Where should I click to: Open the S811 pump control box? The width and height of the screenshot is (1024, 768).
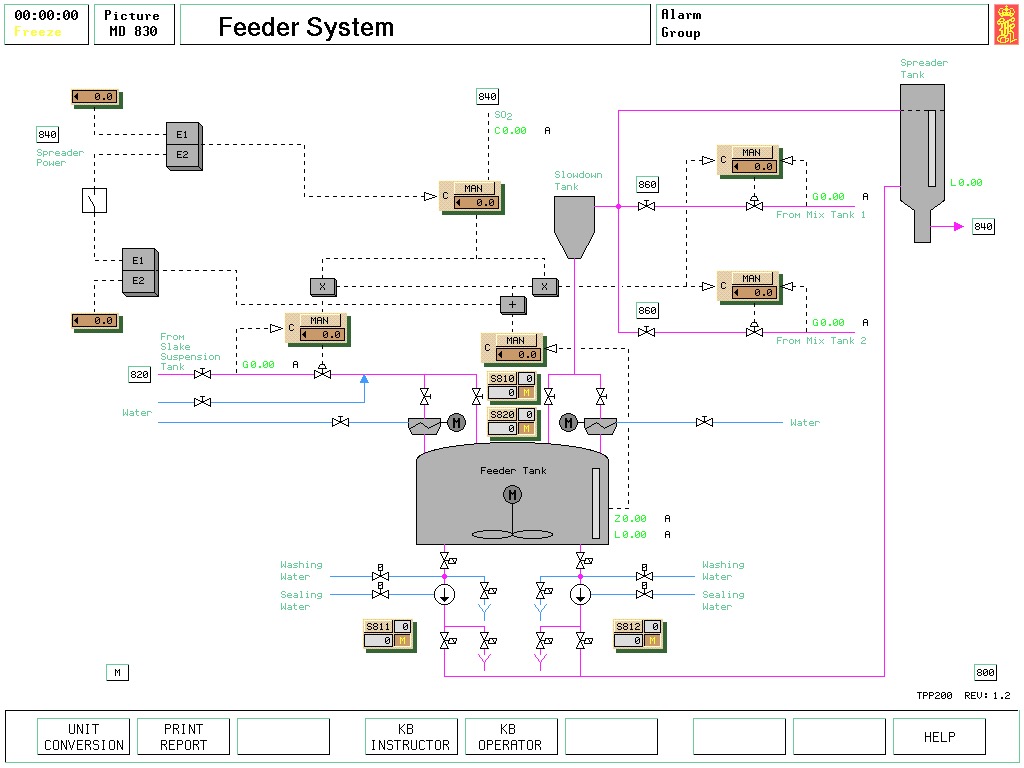pos(388,634)
